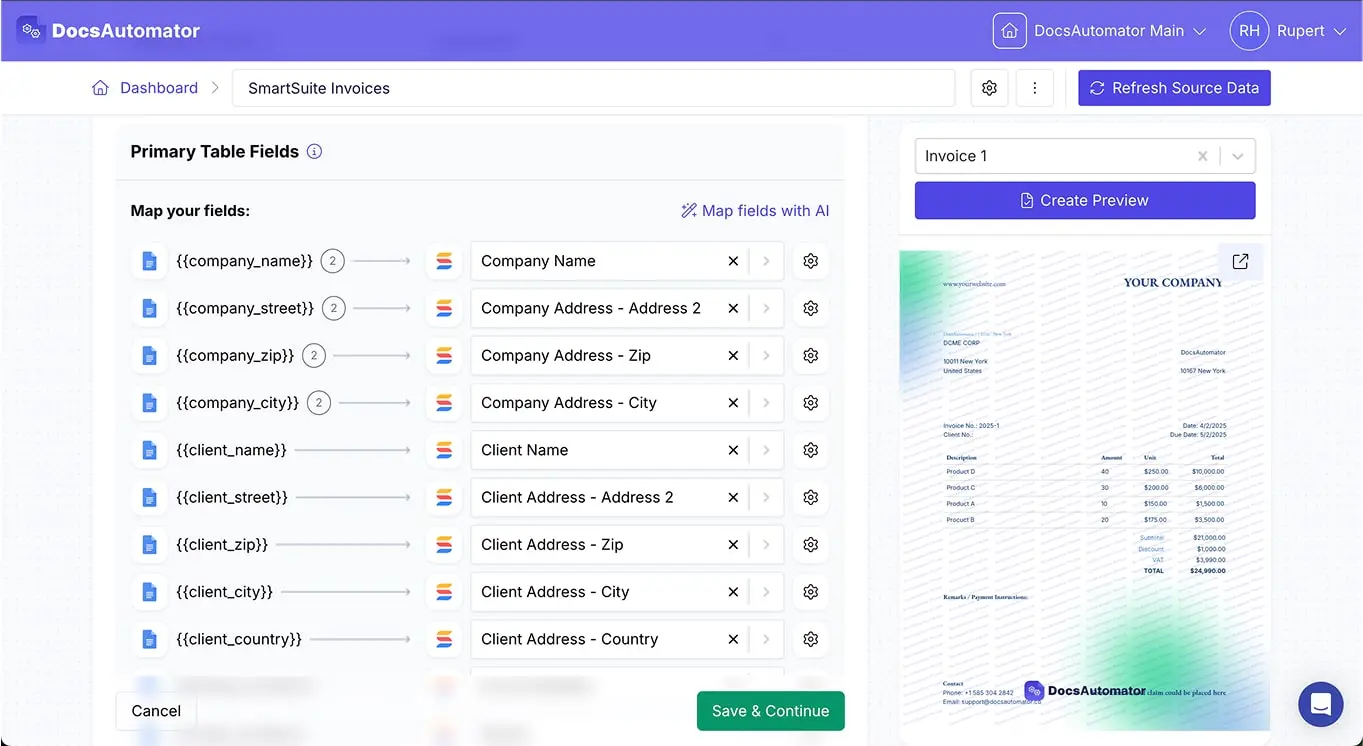This screenshot has height=746, width=1363.
Task: Click Save & Continue
Action: pos(770,711)
